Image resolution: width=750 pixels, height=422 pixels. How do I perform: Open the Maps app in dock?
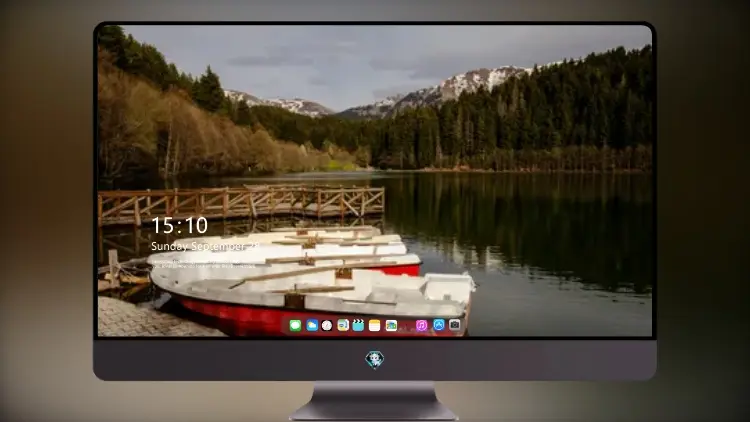[x=343, y=325]
